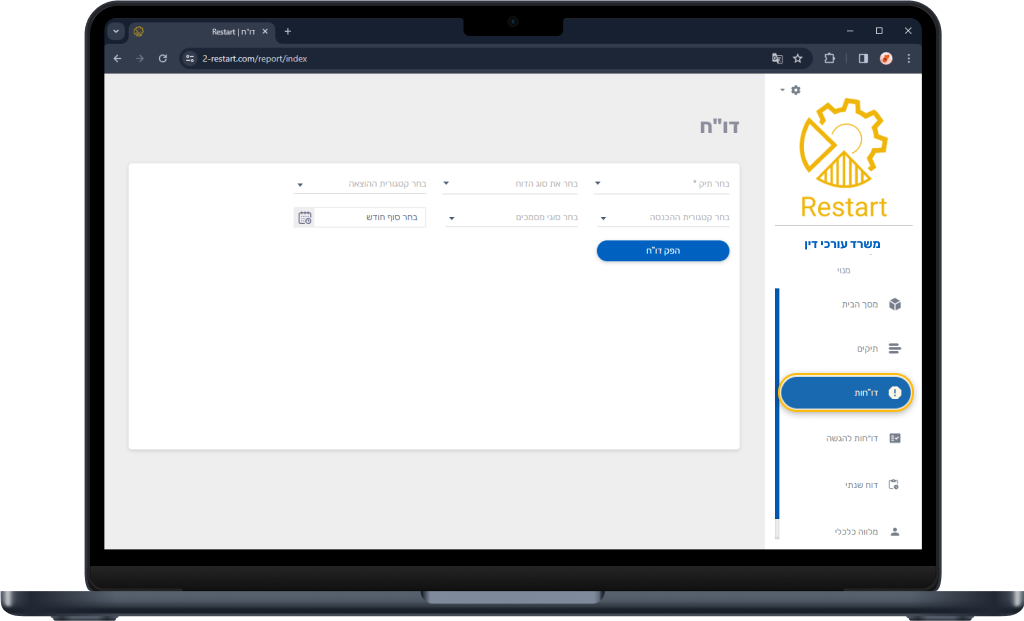The image size is (1024, 621).
Task: Open the browser three-dot menu
Action: pyautogui.click(x=908, y=59)
